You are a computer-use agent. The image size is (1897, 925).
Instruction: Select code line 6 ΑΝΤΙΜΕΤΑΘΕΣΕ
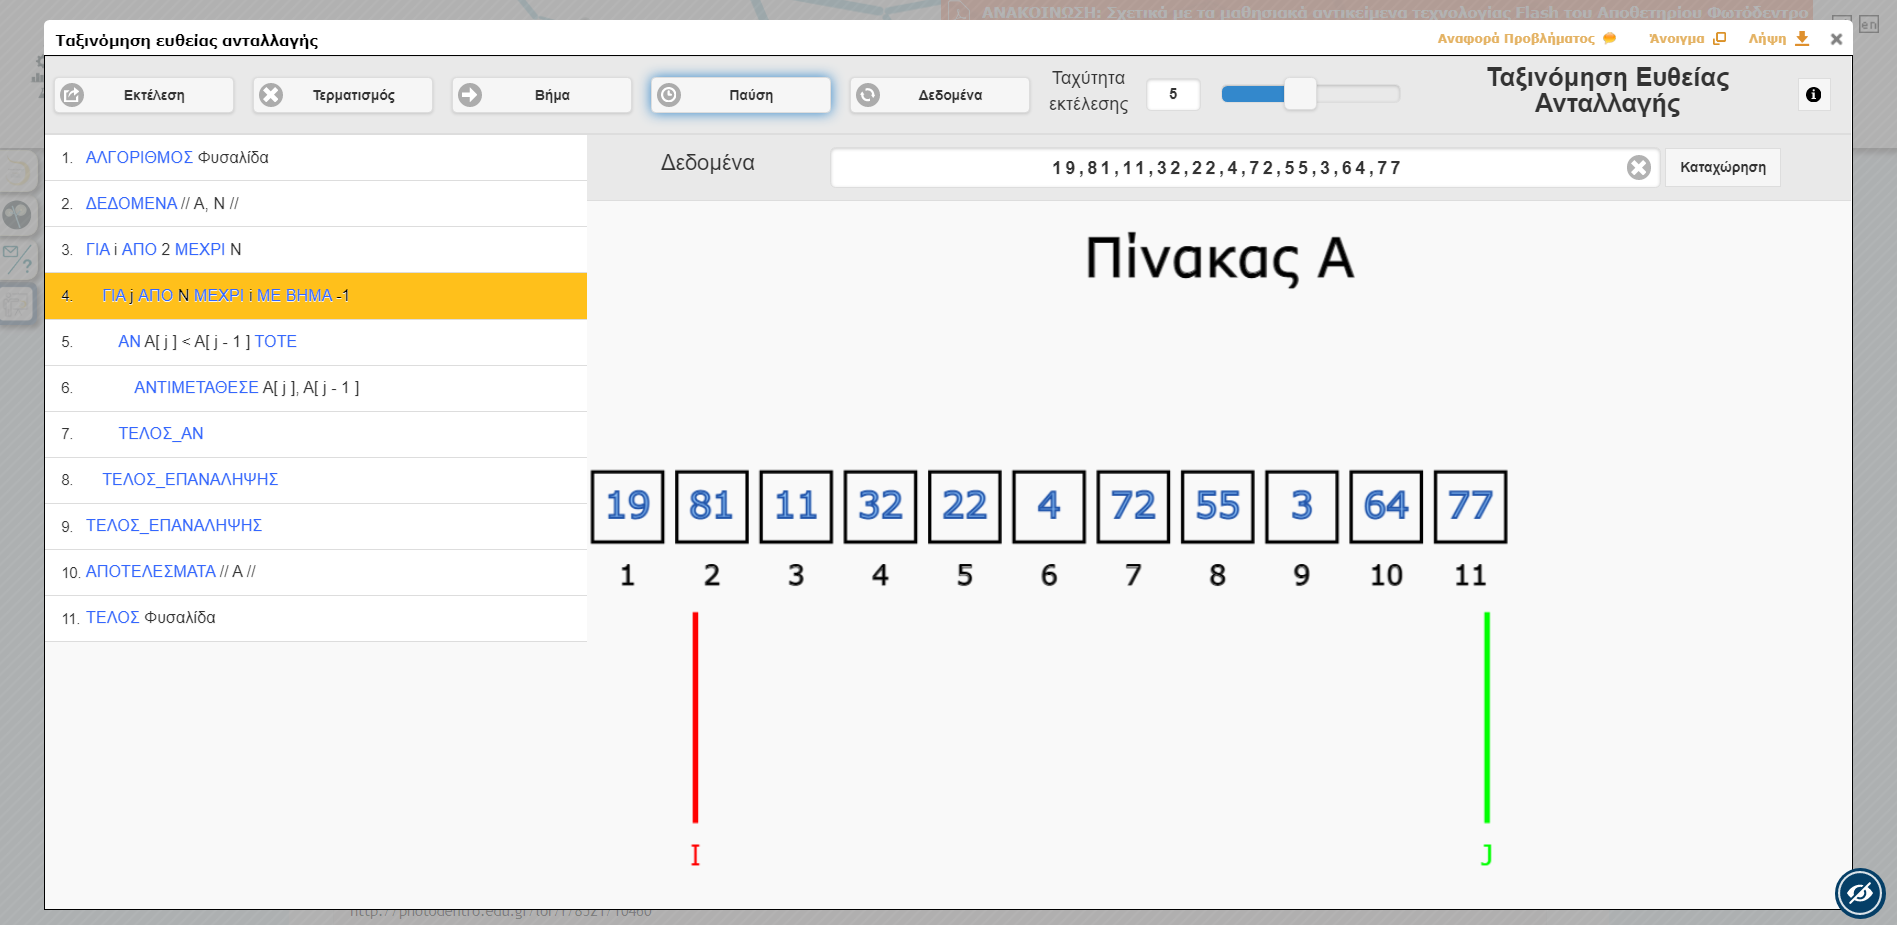pyautogui.click(x=316, y=388)
